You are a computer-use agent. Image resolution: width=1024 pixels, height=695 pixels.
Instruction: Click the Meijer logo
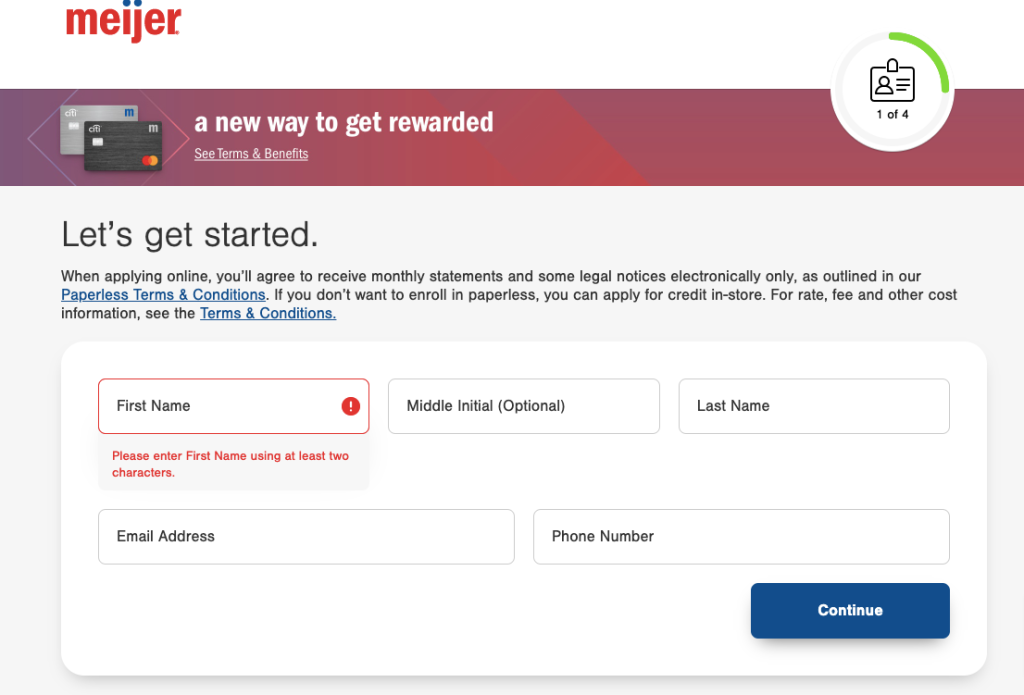(122, 22)
